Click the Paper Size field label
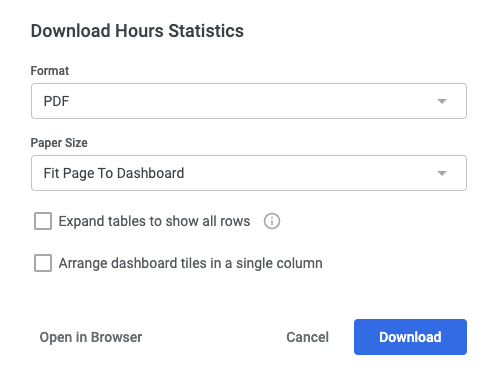 (59, 143)
